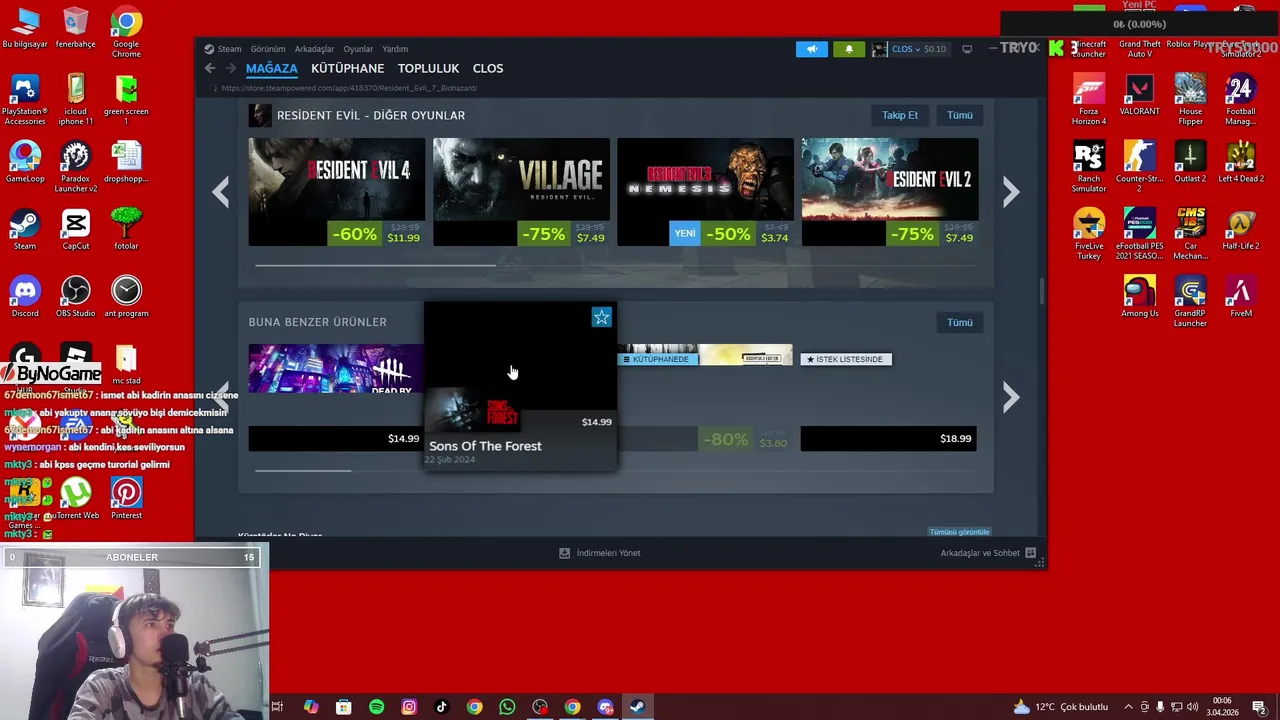Open Spotify from the taskbar
Viewport: 1280px width, 720px height.
[x=376, y=707]
